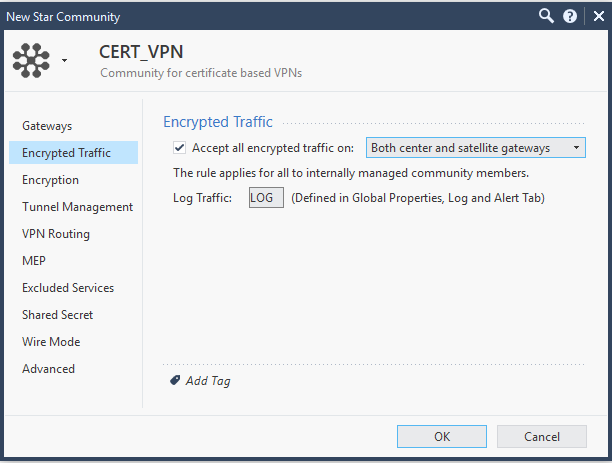Switch to the Encryption section

pos(50,180)
